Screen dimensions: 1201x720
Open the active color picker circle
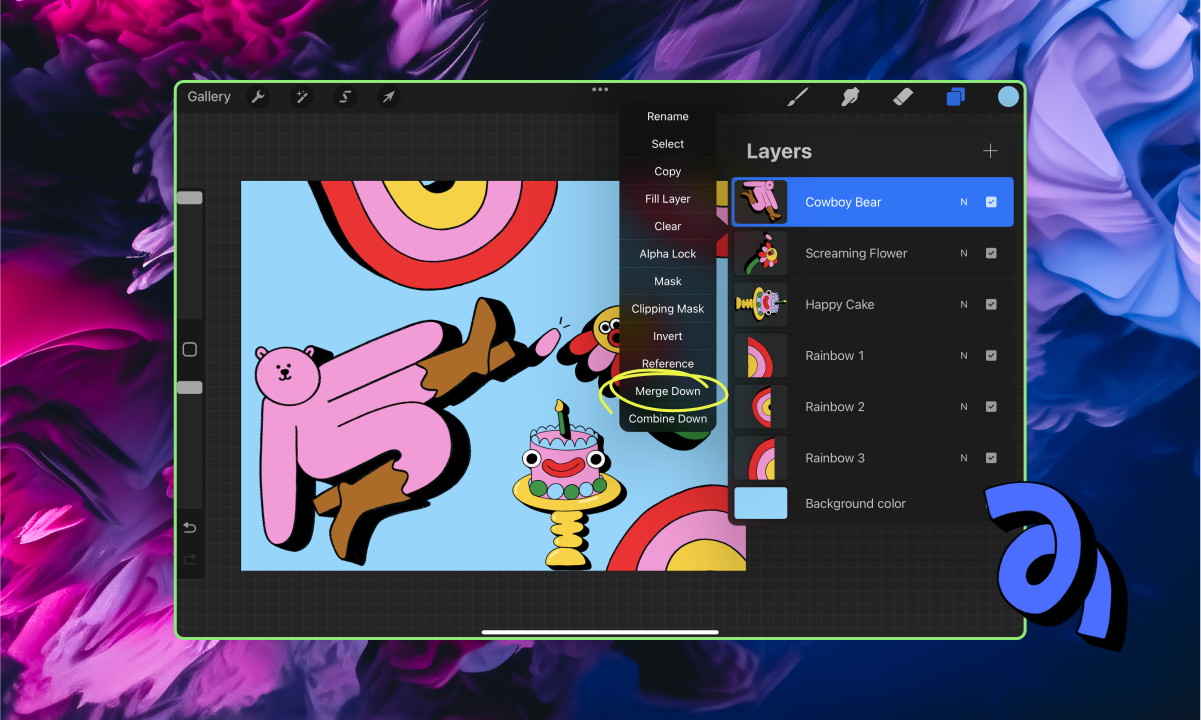(x=1008, y=96)
